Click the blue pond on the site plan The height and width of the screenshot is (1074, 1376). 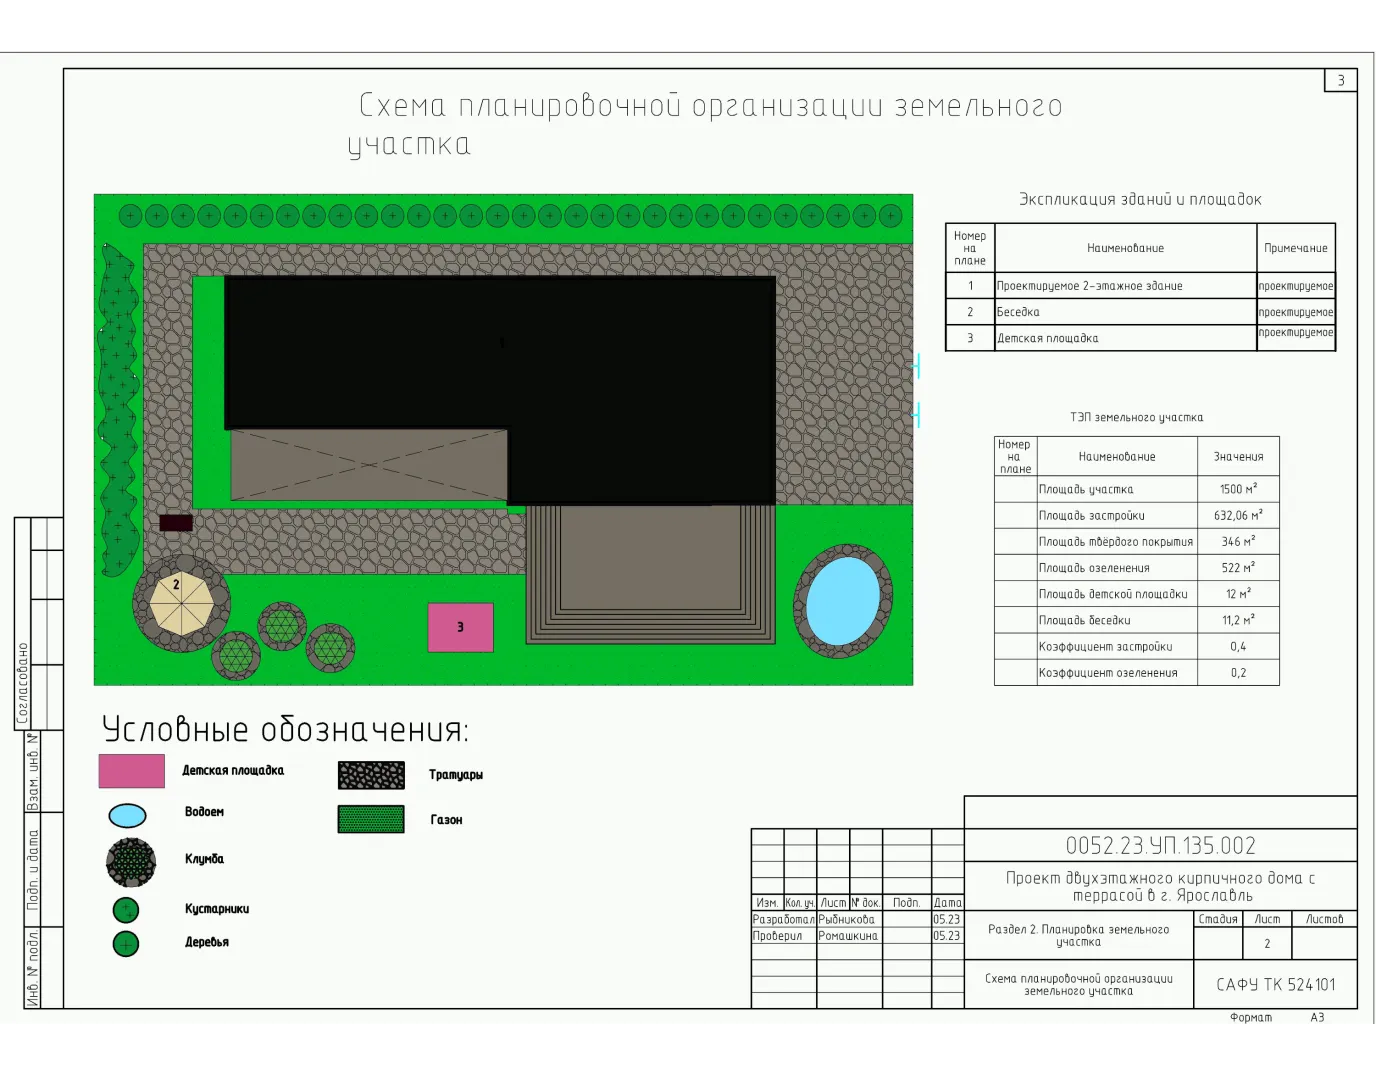pos(843,601)
